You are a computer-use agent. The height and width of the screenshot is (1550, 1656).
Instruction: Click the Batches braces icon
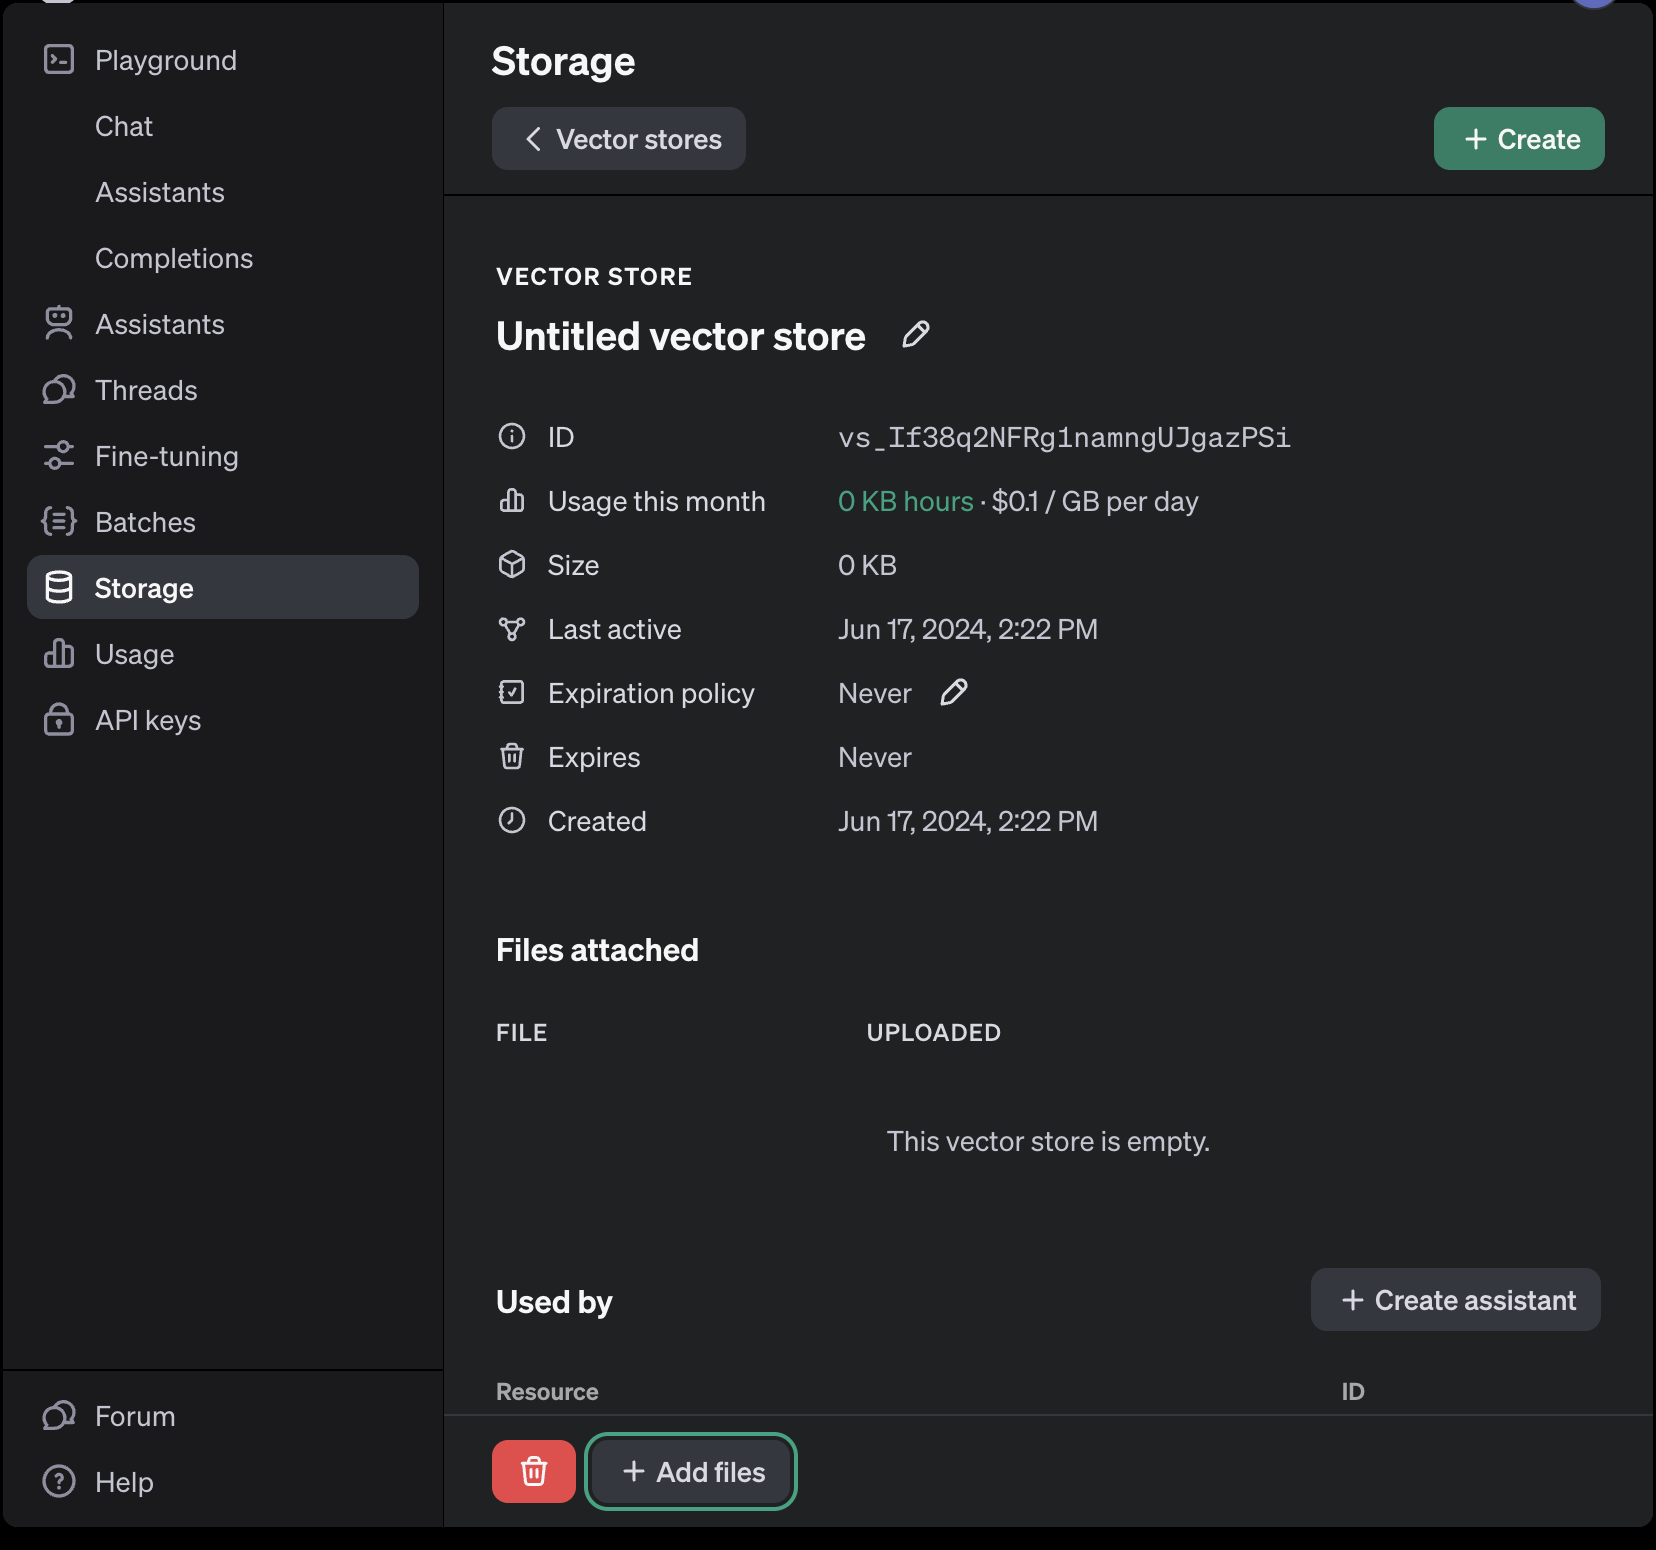click(x=59, y=522)
